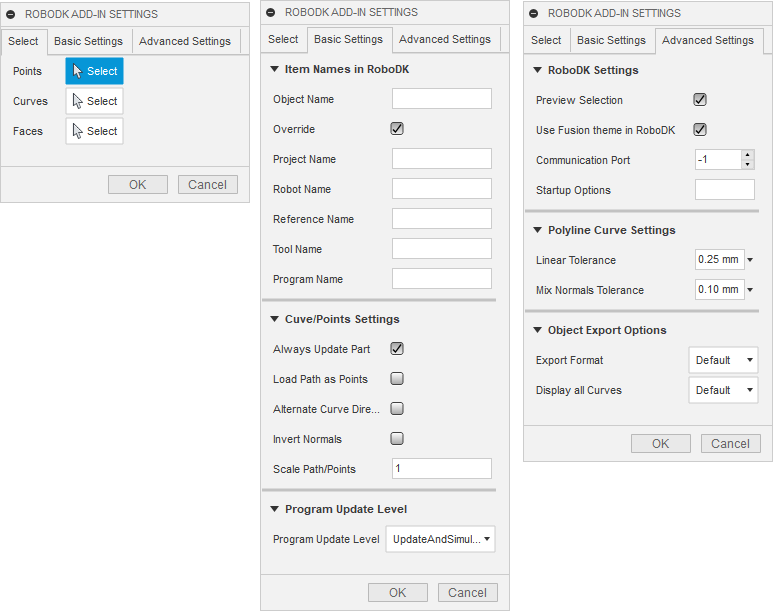Open the Select tab in the middle panel

click(x=283, y=39)
